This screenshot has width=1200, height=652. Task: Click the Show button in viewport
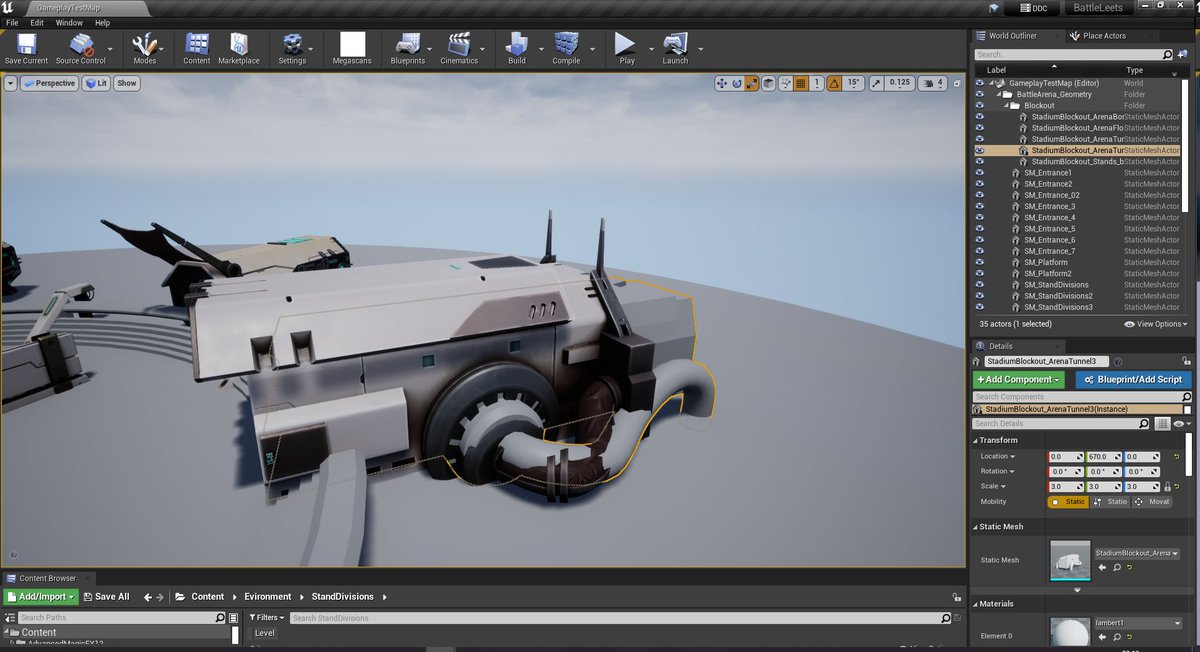point(127,83)
